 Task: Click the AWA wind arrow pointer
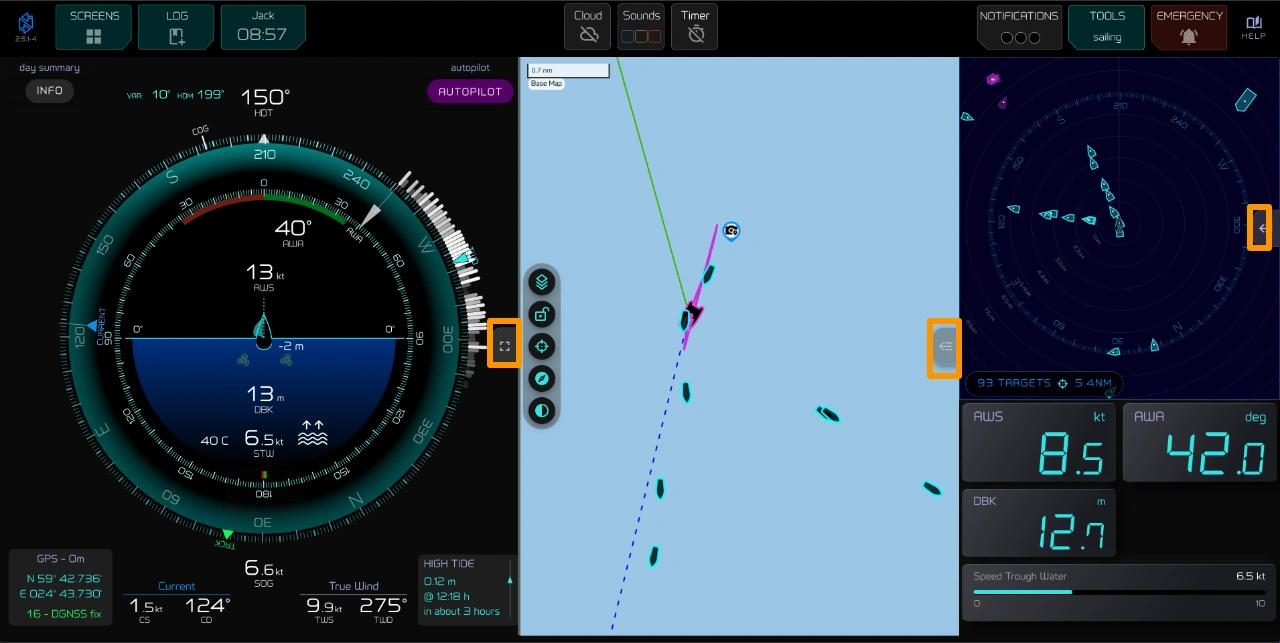(371, 216)
